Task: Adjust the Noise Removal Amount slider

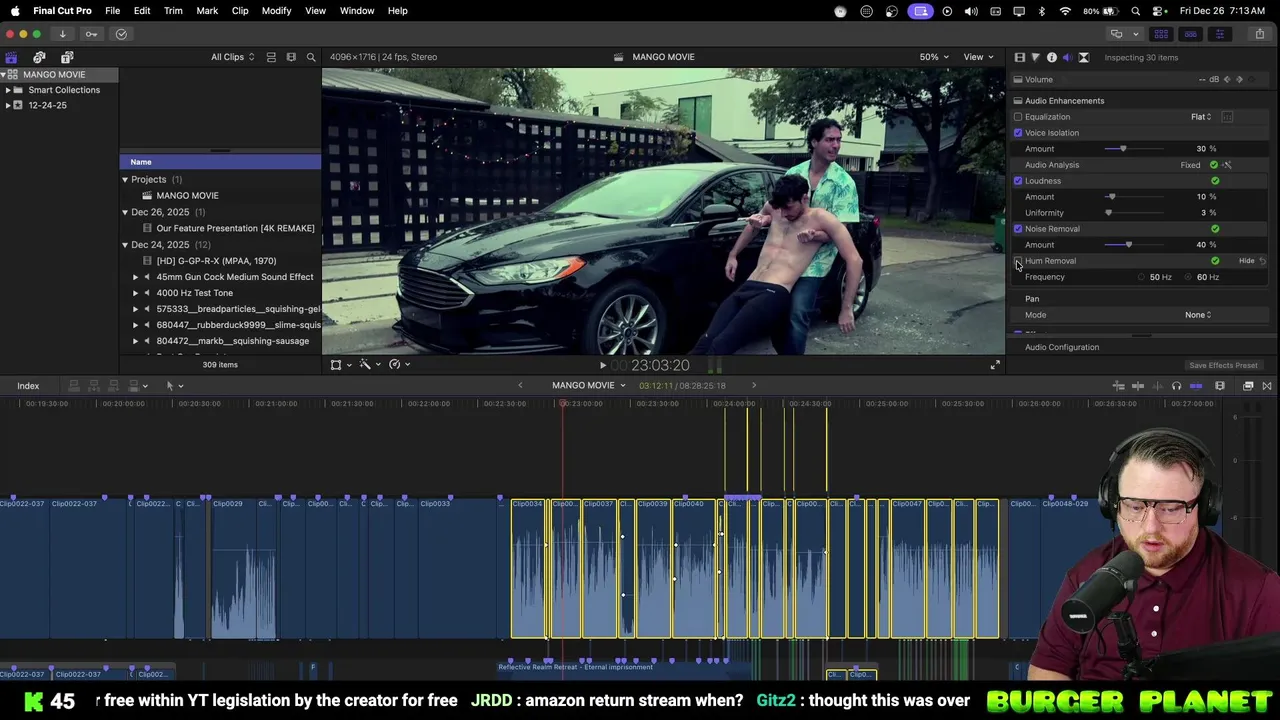Action: (1129, 245)
